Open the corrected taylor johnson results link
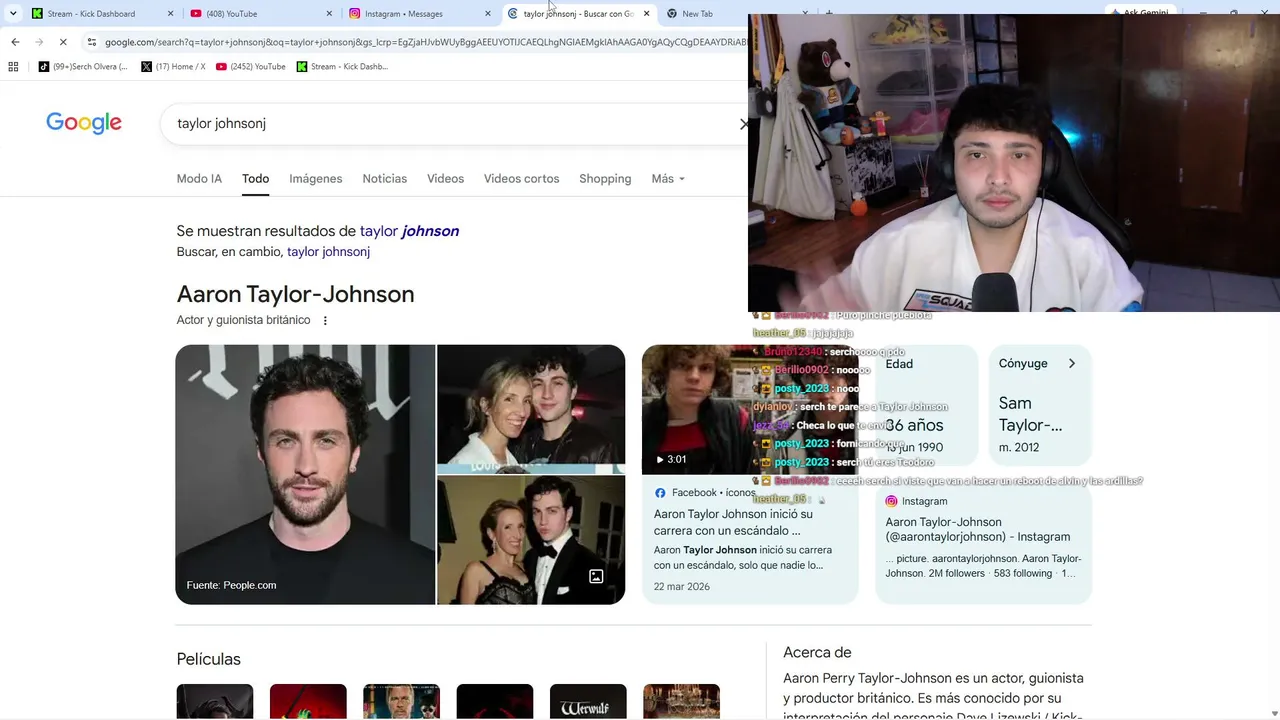Screen dimensions: 1280x720 (x=409, y=231)
